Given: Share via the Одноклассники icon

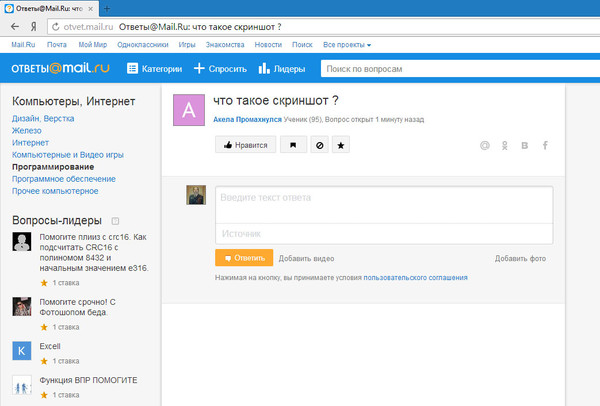Looking at the screenshot, I should tap(505, 145).
